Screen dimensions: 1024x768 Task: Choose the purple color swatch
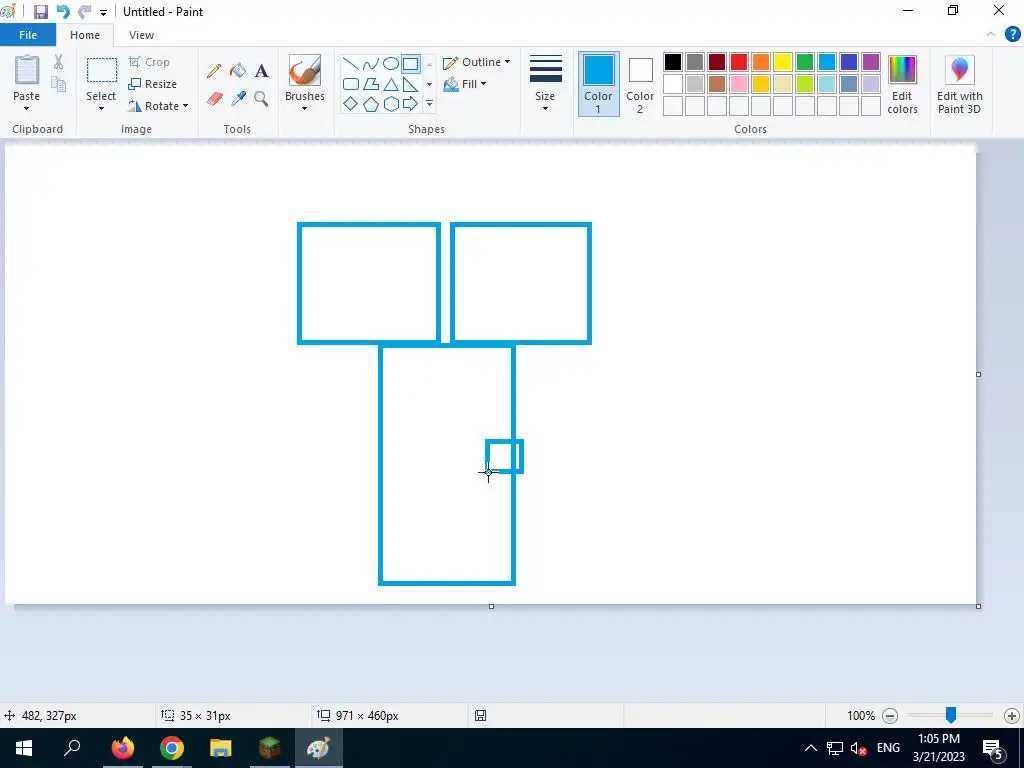point(871,62)
